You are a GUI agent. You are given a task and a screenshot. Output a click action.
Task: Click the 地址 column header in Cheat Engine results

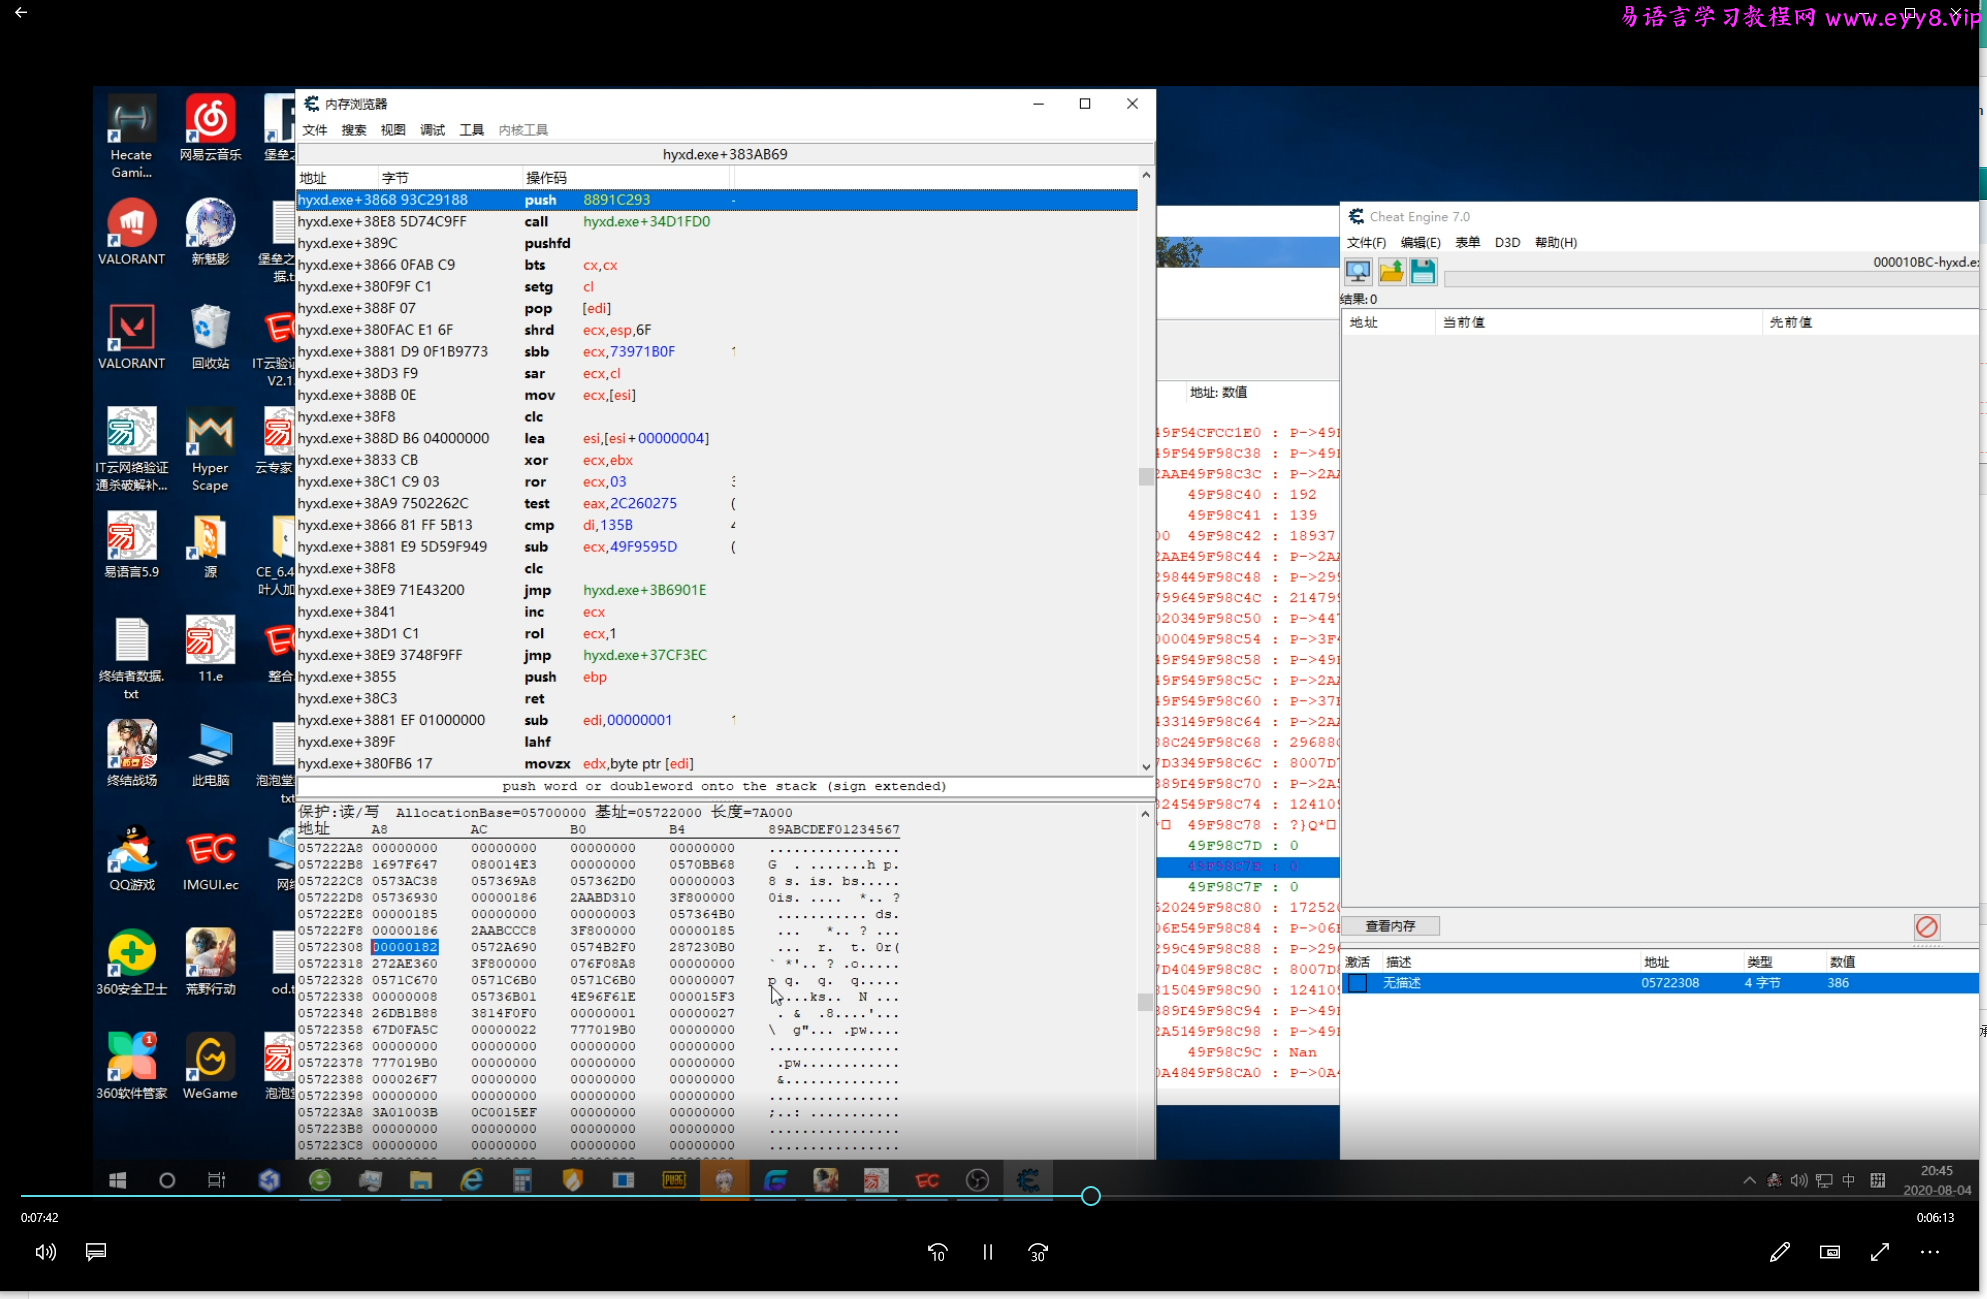pos(1387,322)
